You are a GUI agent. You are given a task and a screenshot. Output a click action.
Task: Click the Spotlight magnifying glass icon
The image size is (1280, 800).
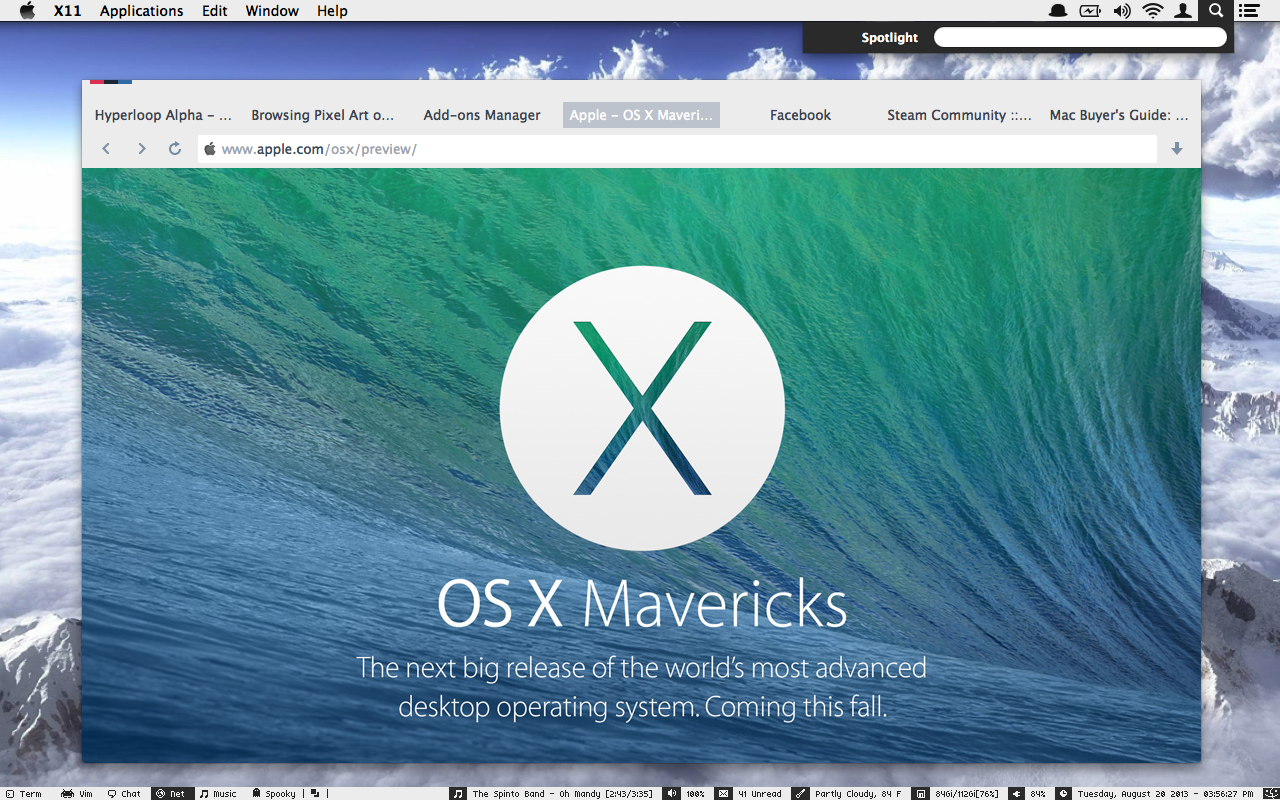1215,11
